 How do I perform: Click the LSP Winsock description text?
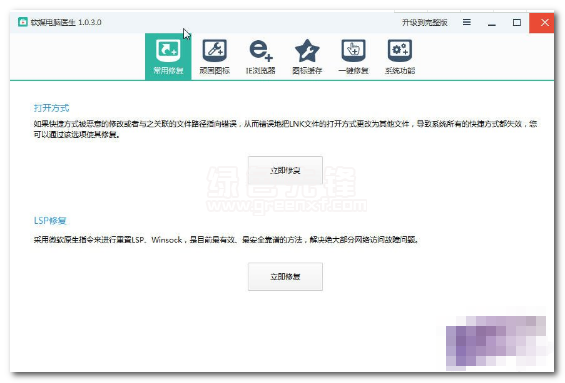(226, 240)
